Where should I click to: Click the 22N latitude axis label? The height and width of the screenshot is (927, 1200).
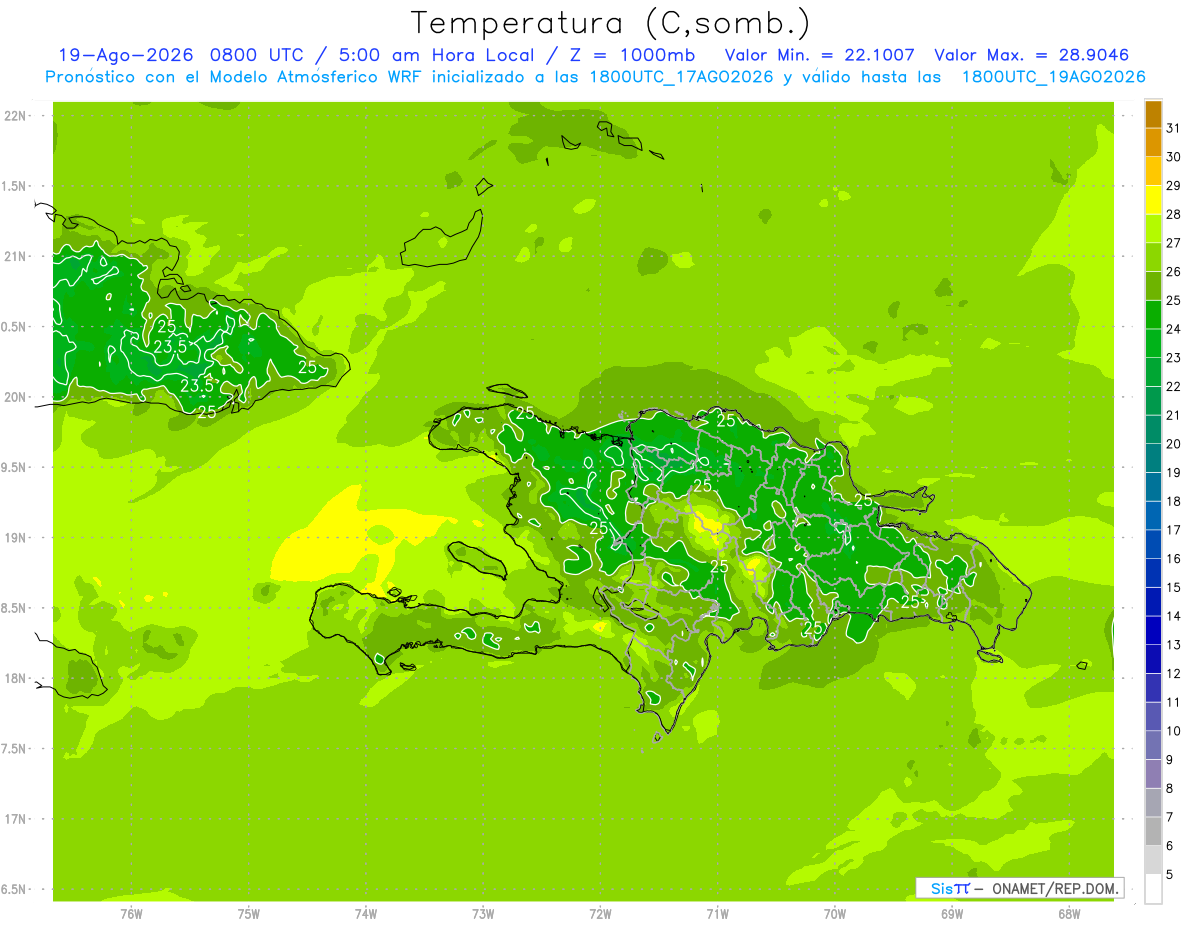coord(14,116)
